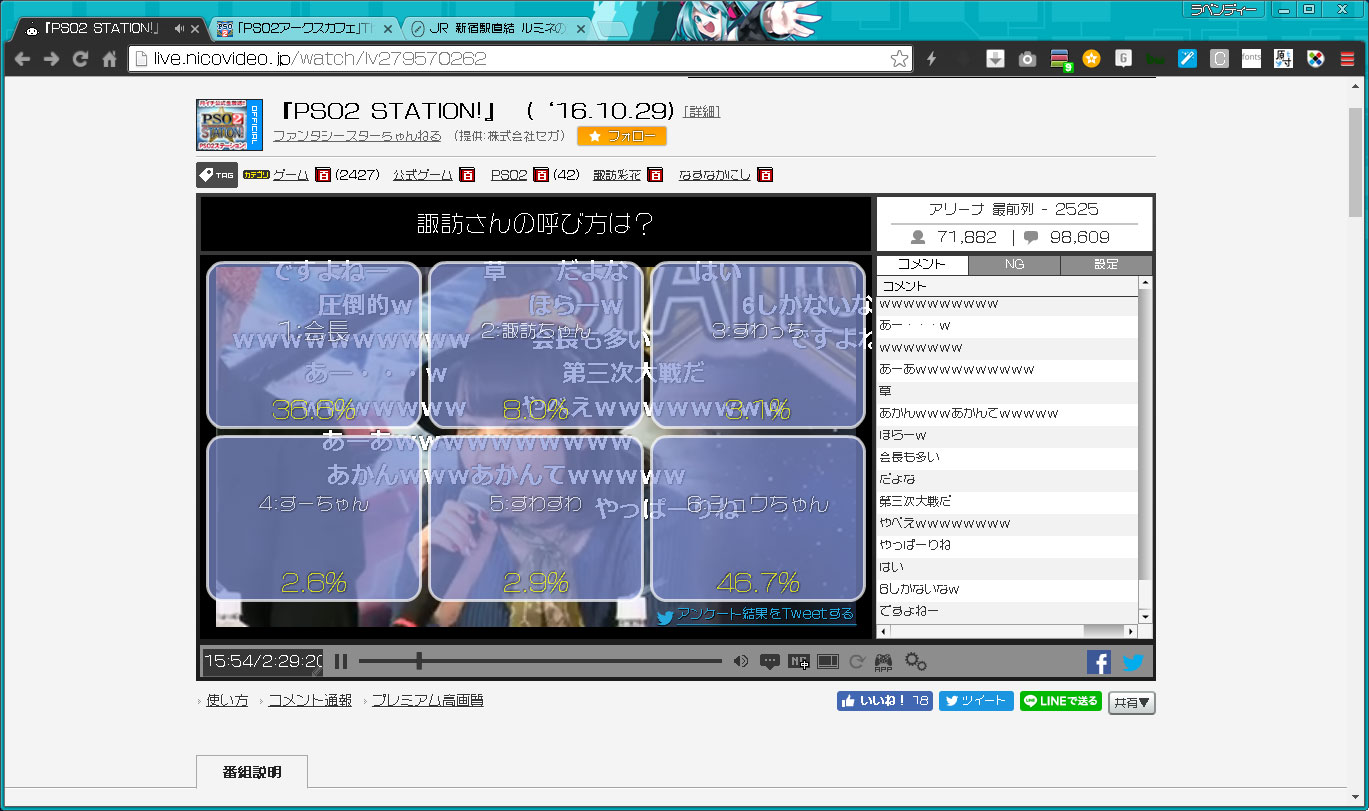Switch to fullscreen screen-mode icon

828,661
